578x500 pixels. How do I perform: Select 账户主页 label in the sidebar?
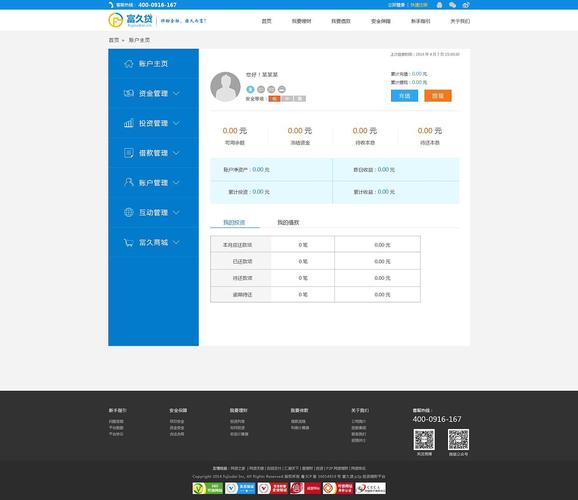(153, 64)
